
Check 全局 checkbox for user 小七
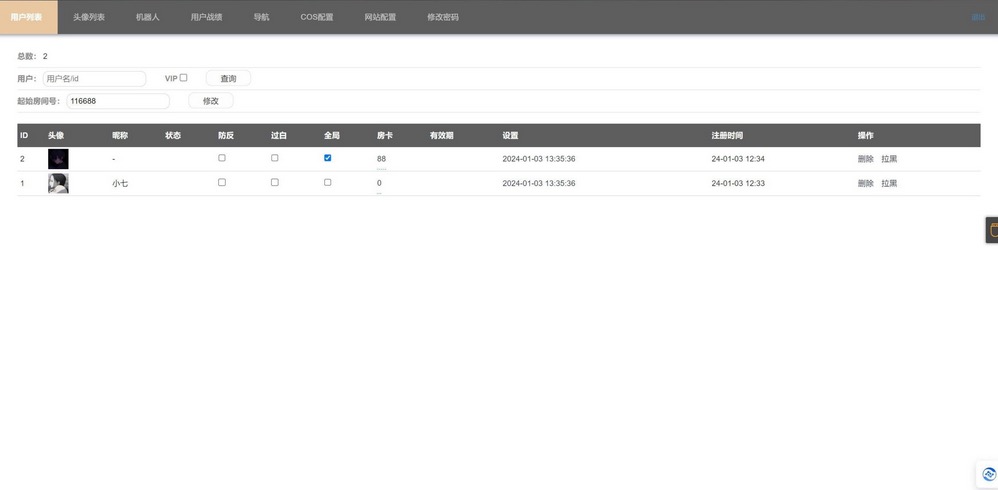[328, 182]
